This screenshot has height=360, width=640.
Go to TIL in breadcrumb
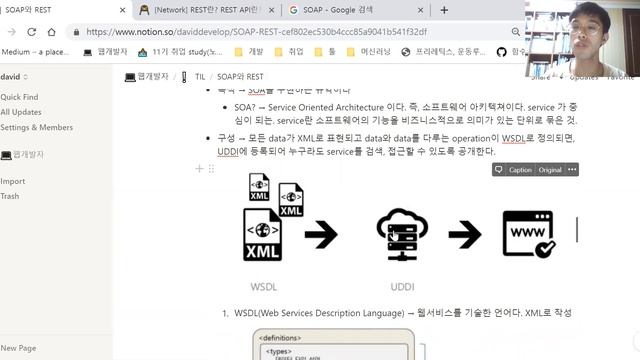pos(200,77)
